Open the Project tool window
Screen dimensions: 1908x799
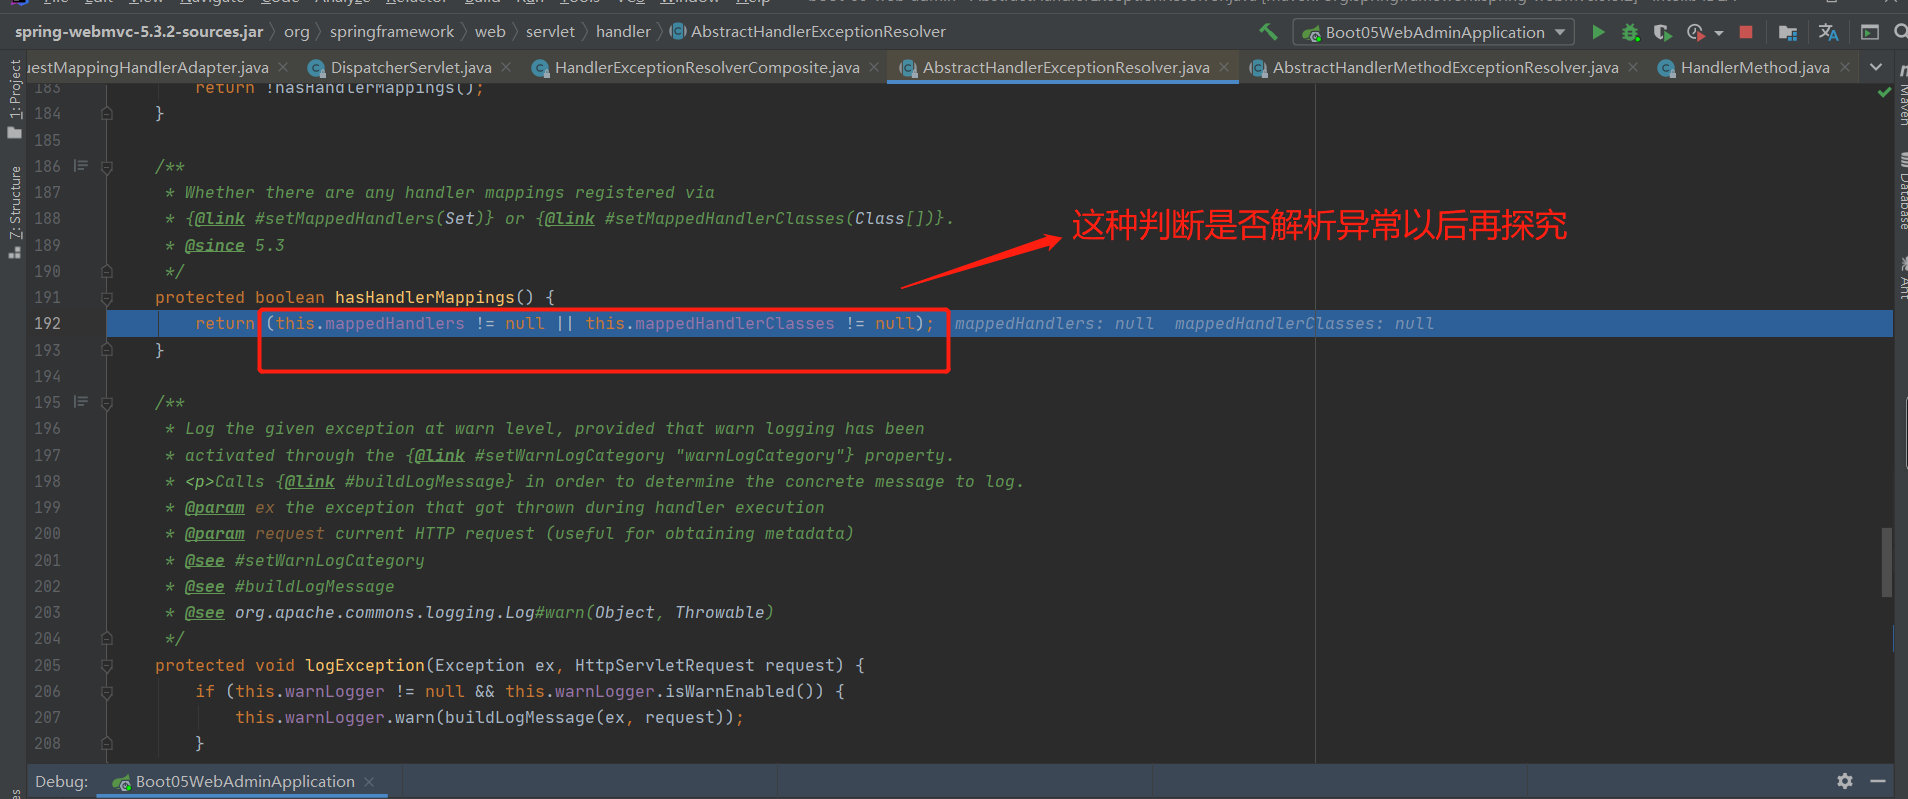point(14,98)
